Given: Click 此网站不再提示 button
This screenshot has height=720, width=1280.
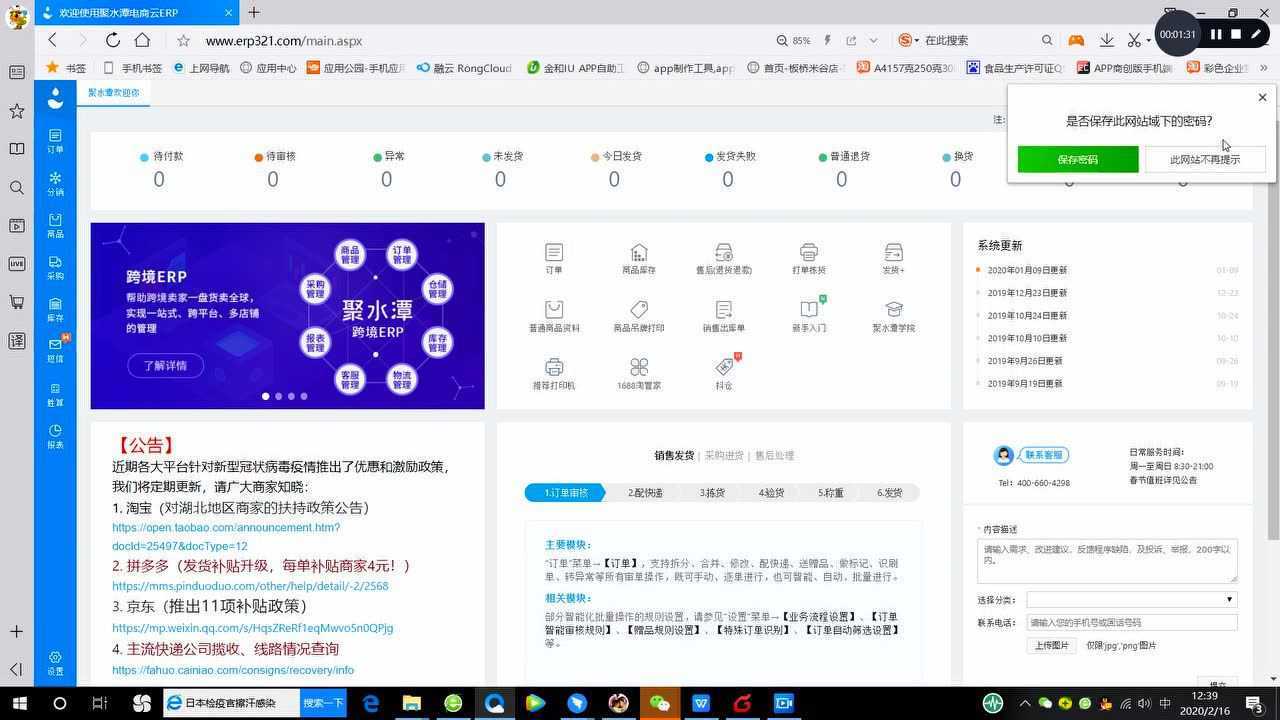Looking at the screenshot, I should click(x=1205, y=159).
